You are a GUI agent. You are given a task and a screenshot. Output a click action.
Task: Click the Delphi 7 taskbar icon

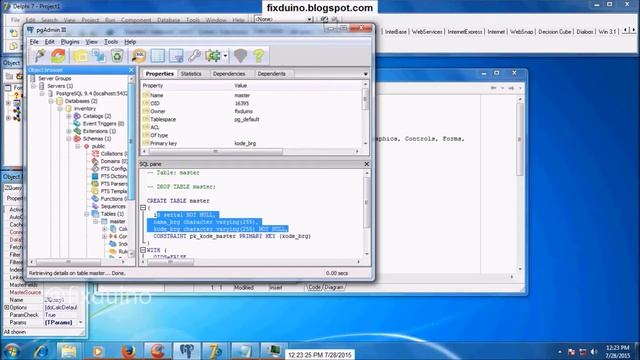[216, 351]
